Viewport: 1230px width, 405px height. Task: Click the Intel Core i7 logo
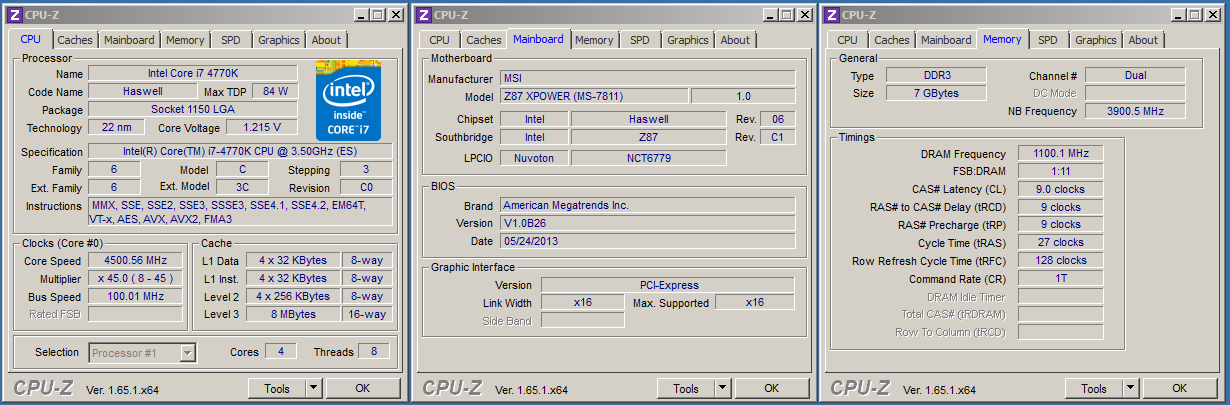tap(348, 100)
